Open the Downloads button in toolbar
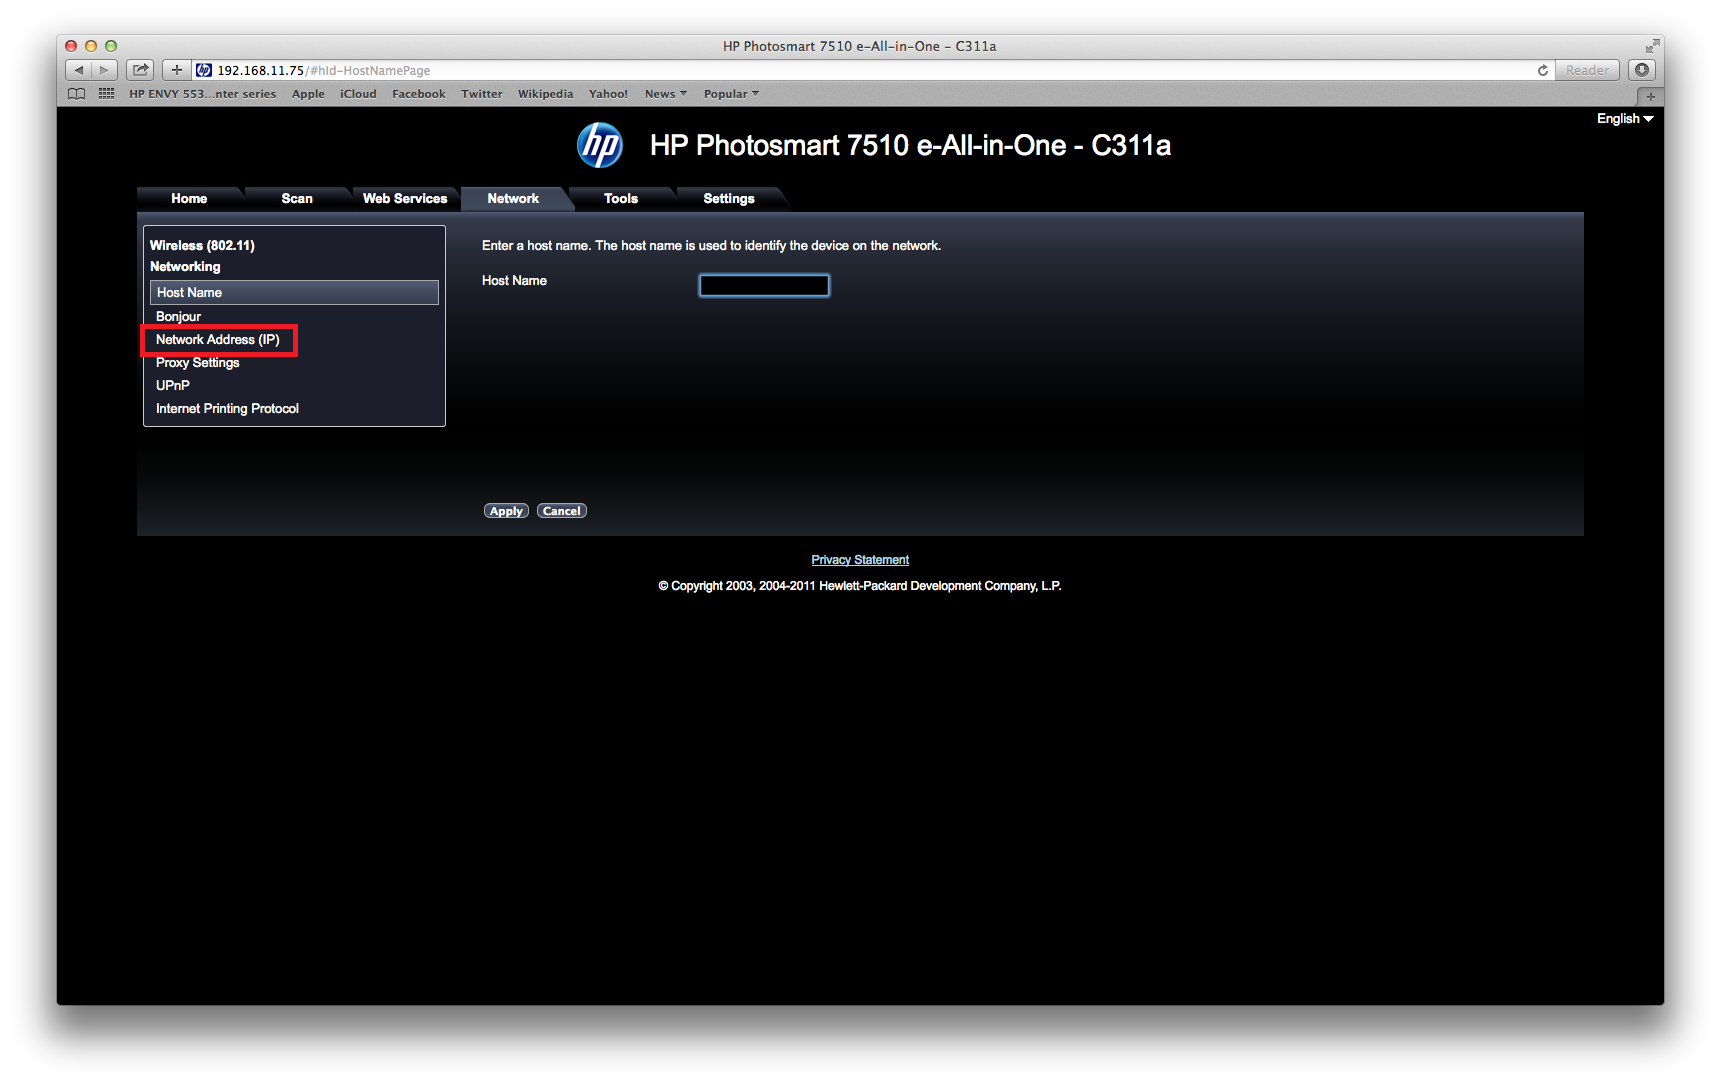 pos(1642,70)
